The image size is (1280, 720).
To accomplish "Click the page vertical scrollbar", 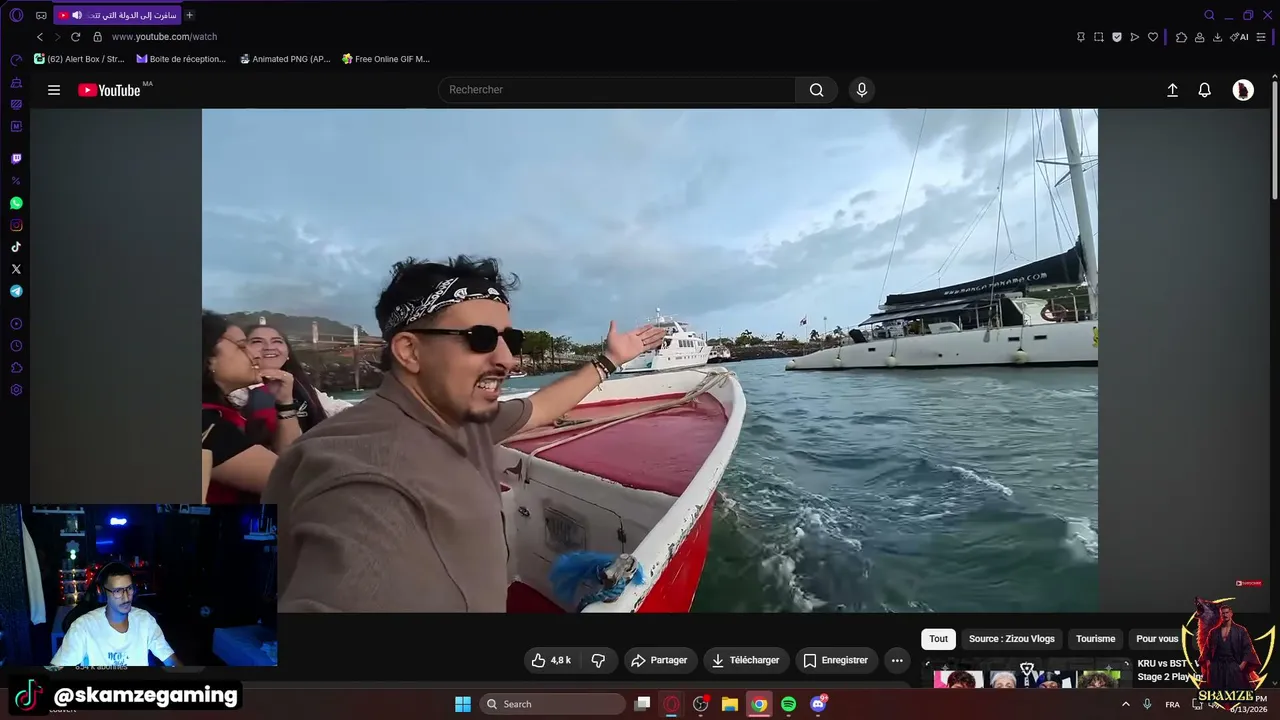I will click(1274, 140).
